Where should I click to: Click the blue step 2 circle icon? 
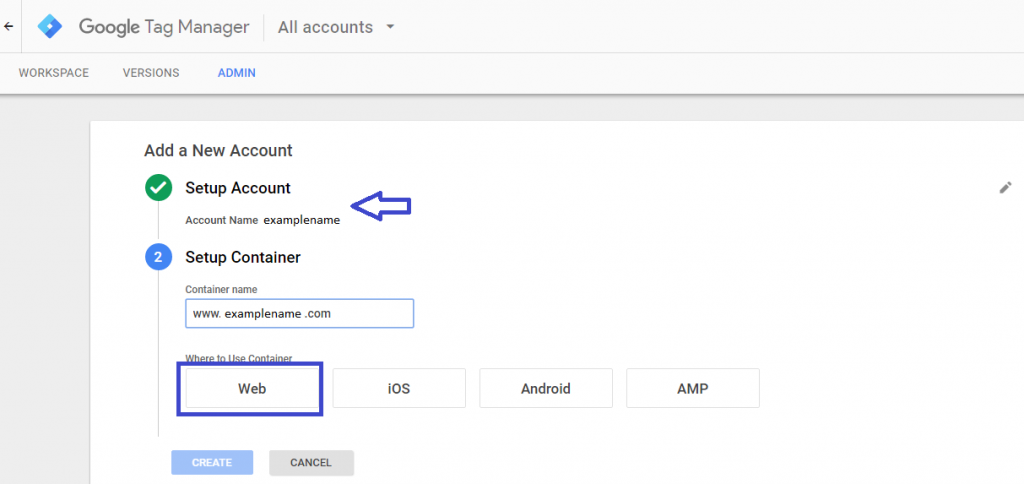(x=158, y=257)
